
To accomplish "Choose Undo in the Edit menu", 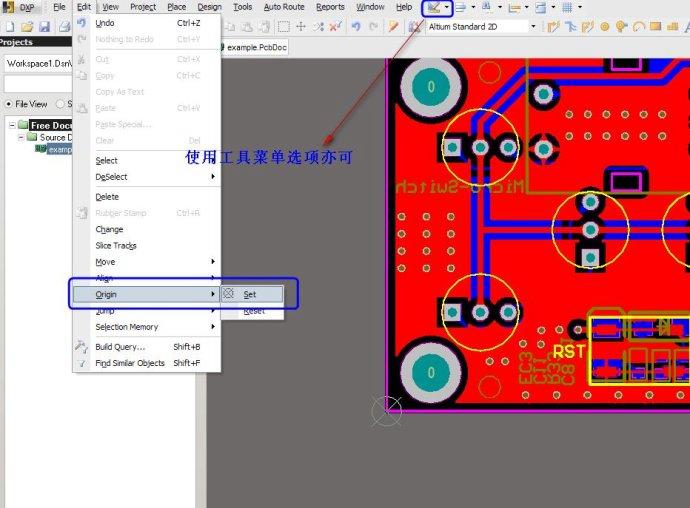I will coord(147,23).
